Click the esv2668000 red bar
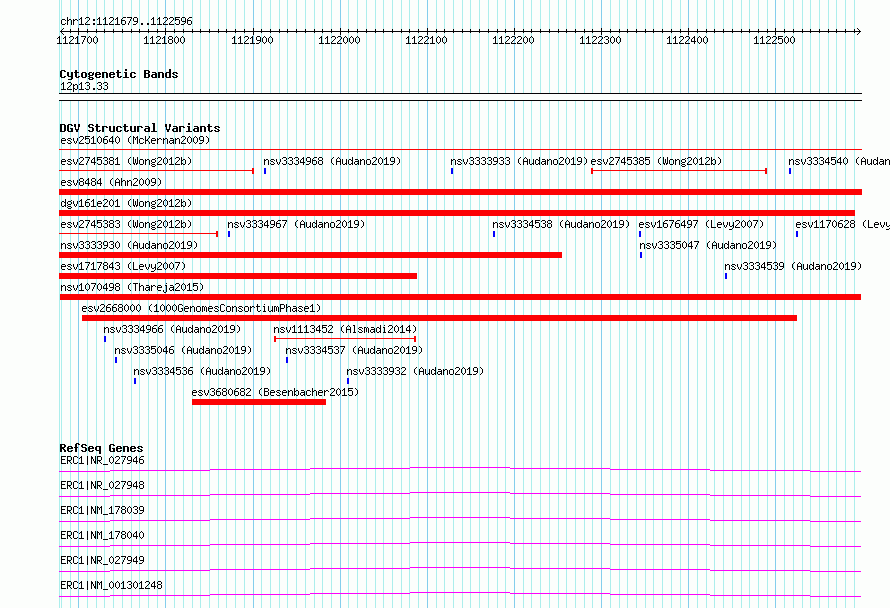890x608 pixels. pos(439,318)
